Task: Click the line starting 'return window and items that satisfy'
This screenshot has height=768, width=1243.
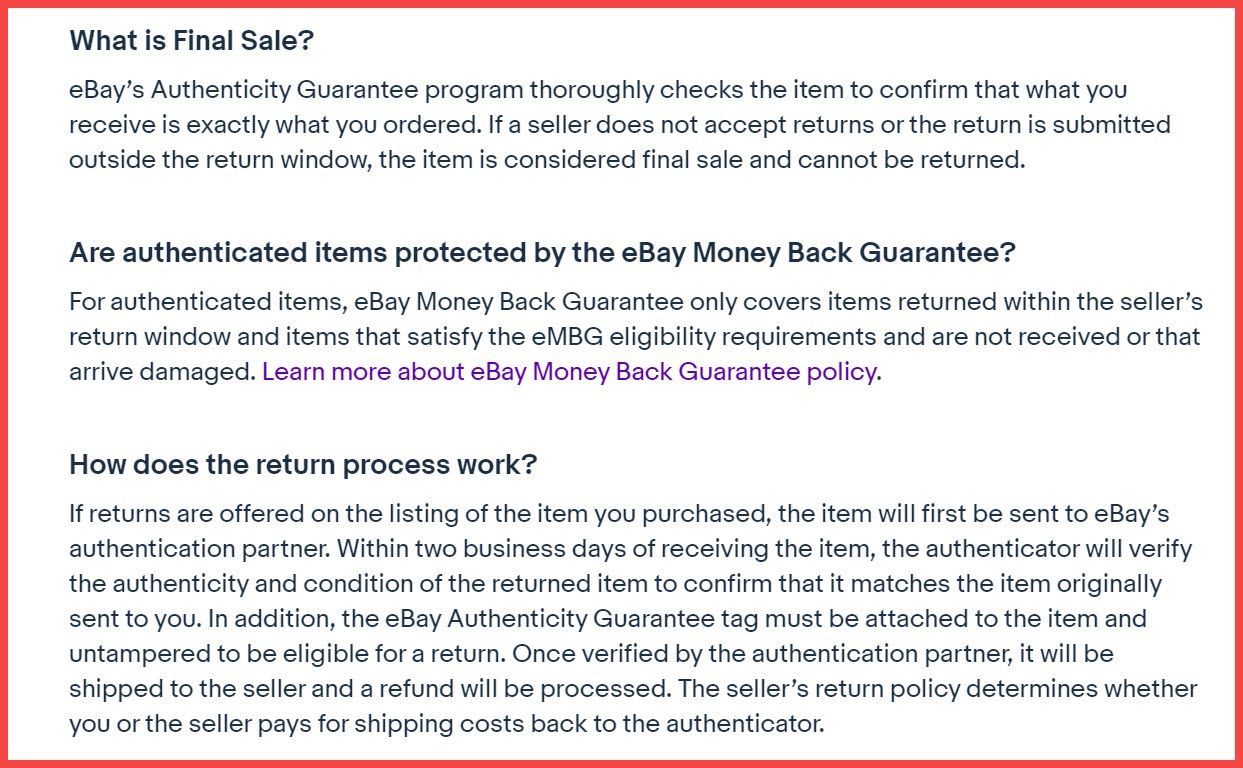Action: tap(635, 337)
